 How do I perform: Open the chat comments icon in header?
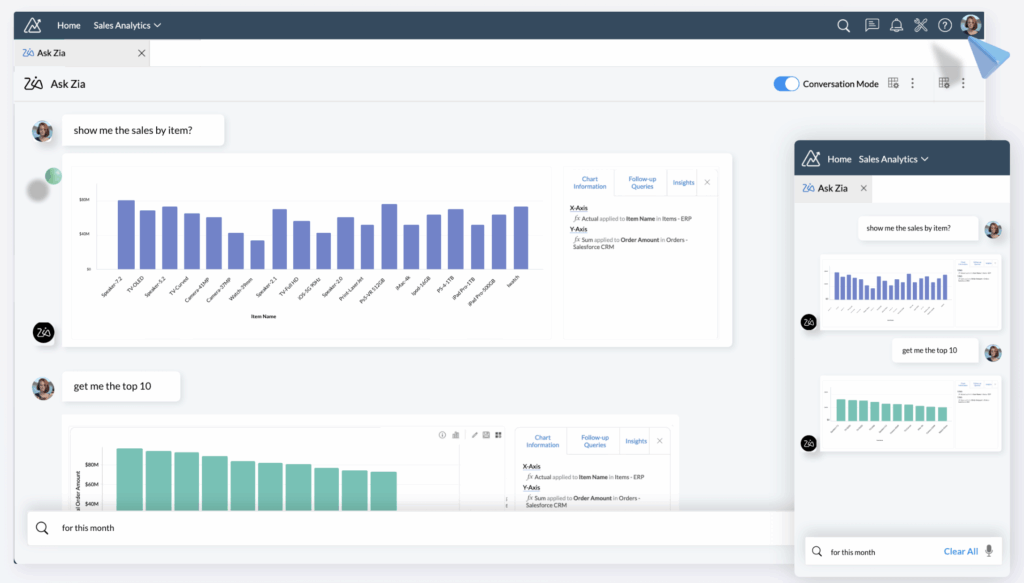[x=872, y=25]
